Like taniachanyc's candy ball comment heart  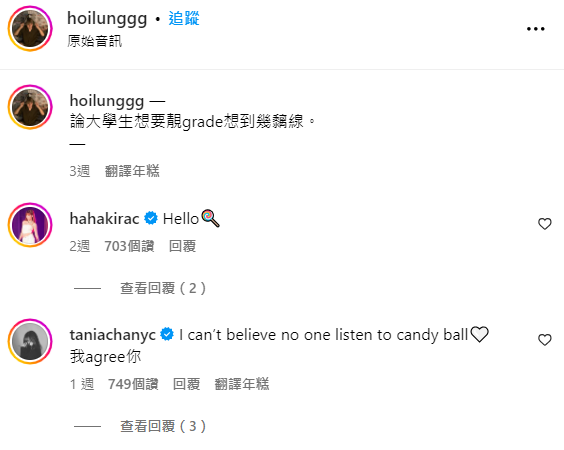pos(545,340)
